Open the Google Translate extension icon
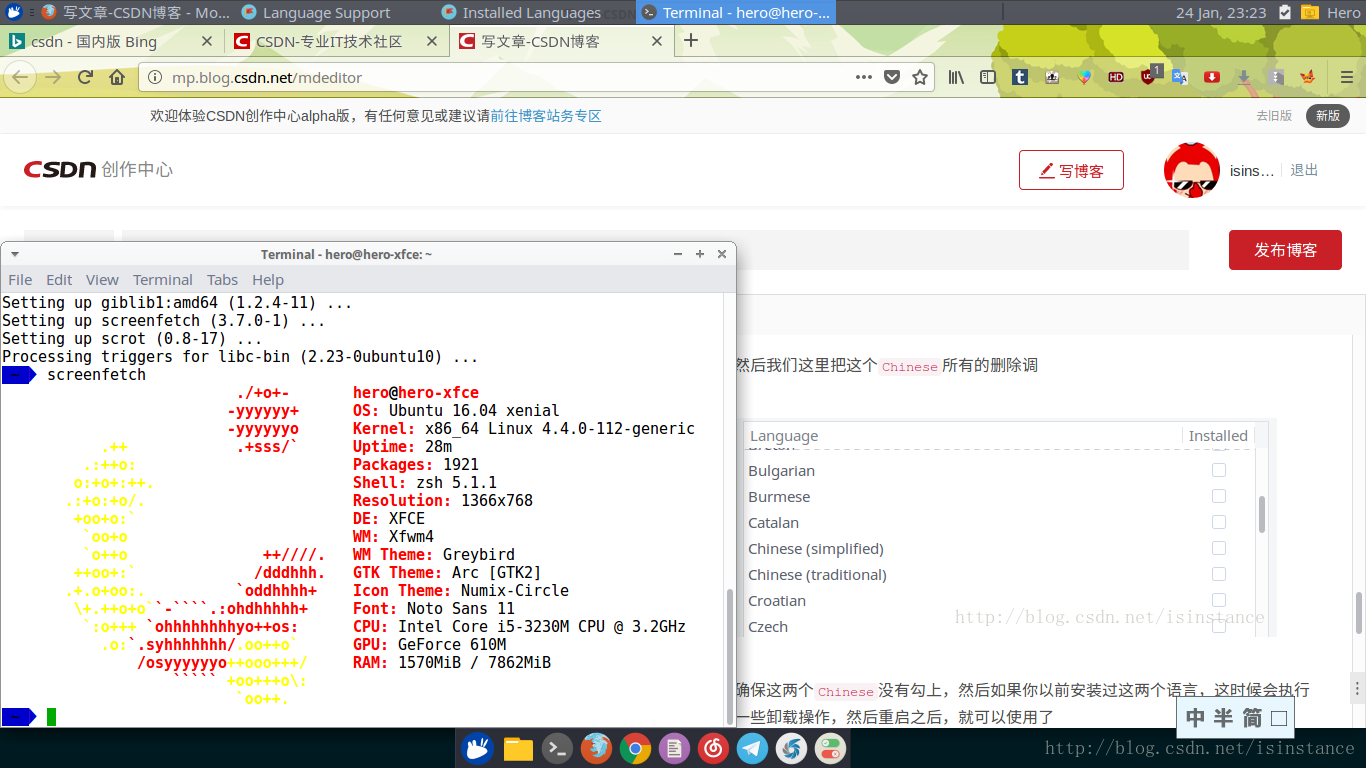Screen dimensions: 1366x768 (x=1180, y=77)
